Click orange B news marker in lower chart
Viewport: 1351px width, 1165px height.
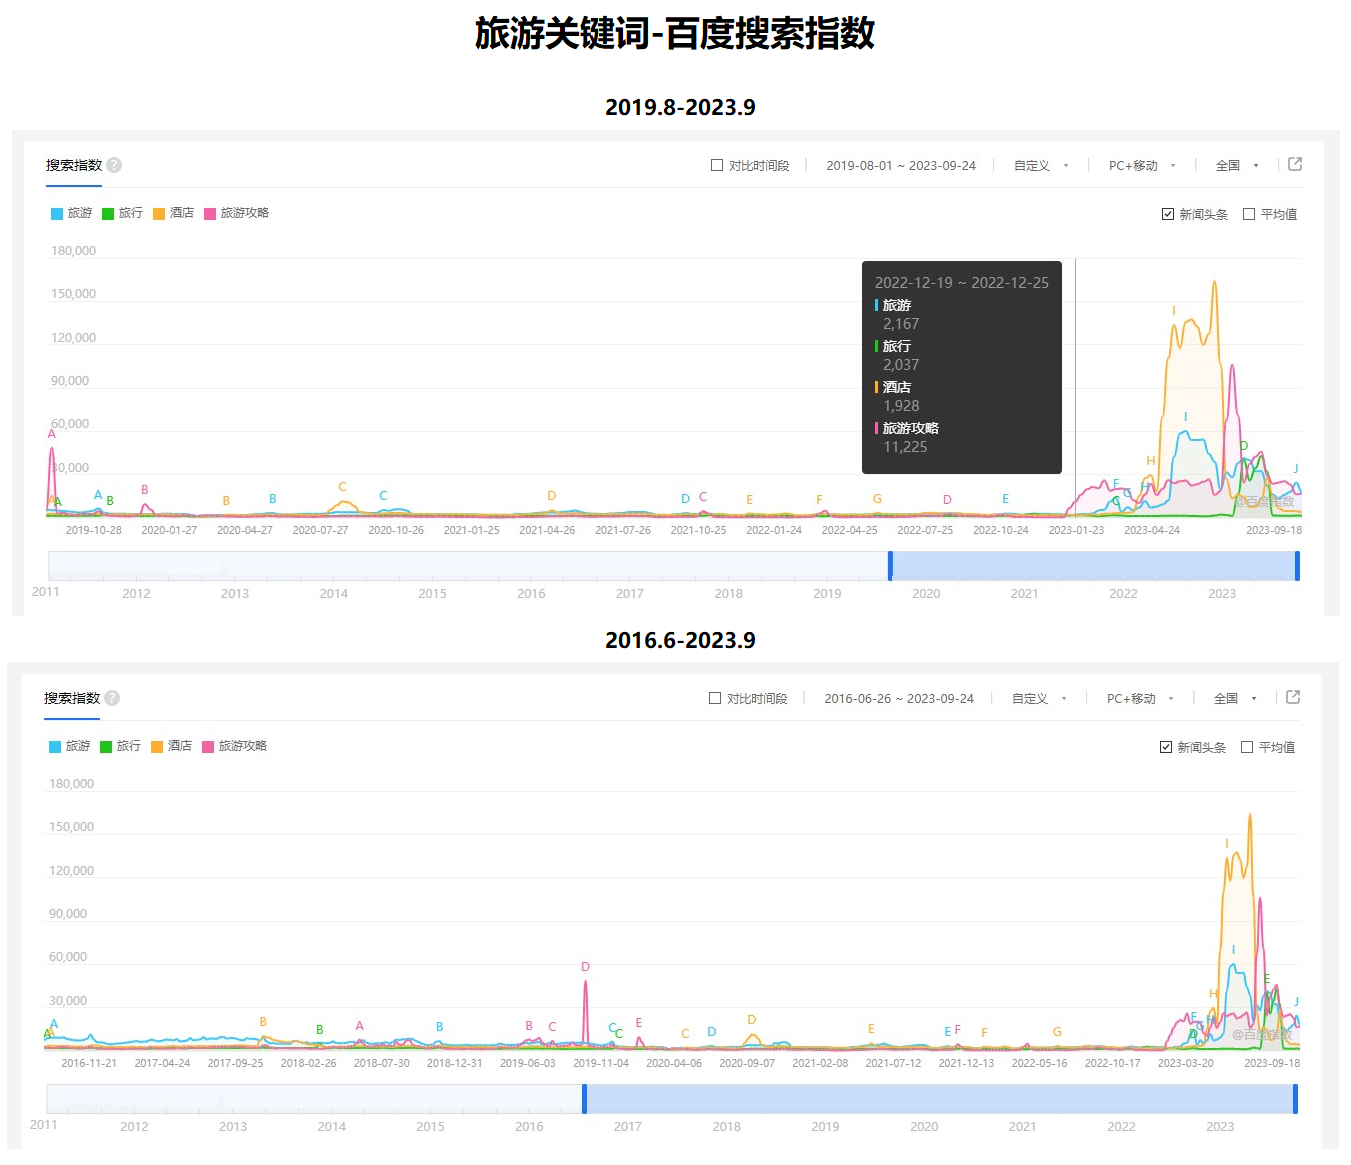[263, 1022]
